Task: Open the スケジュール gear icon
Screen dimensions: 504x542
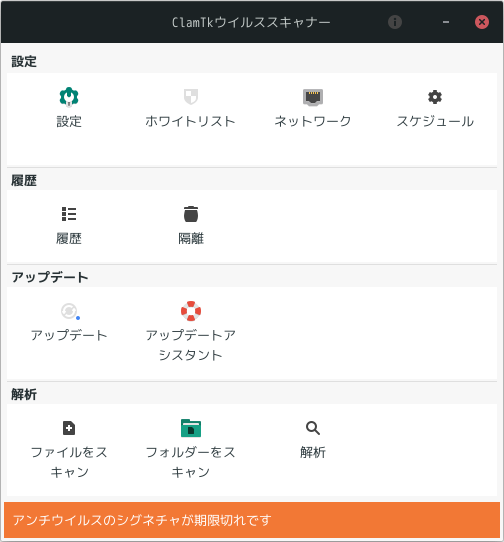Action: tap(435, 97)
